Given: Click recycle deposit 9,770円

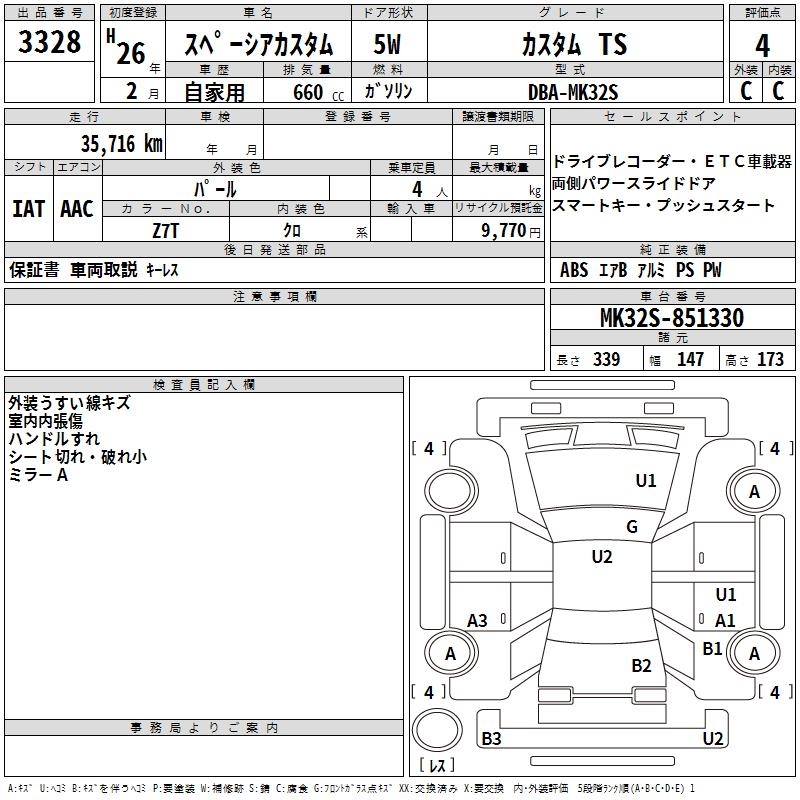Looking at the screenshot, I should 511,231.
